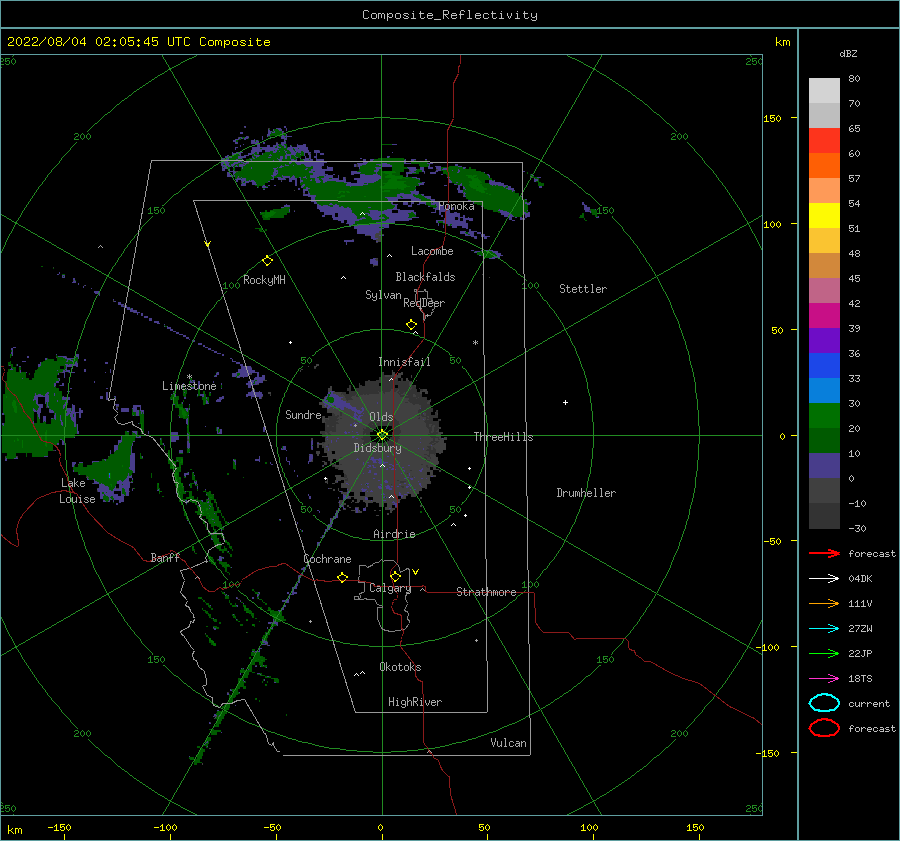
Task: Click the Airdrie label
Action: click(394, 534)
